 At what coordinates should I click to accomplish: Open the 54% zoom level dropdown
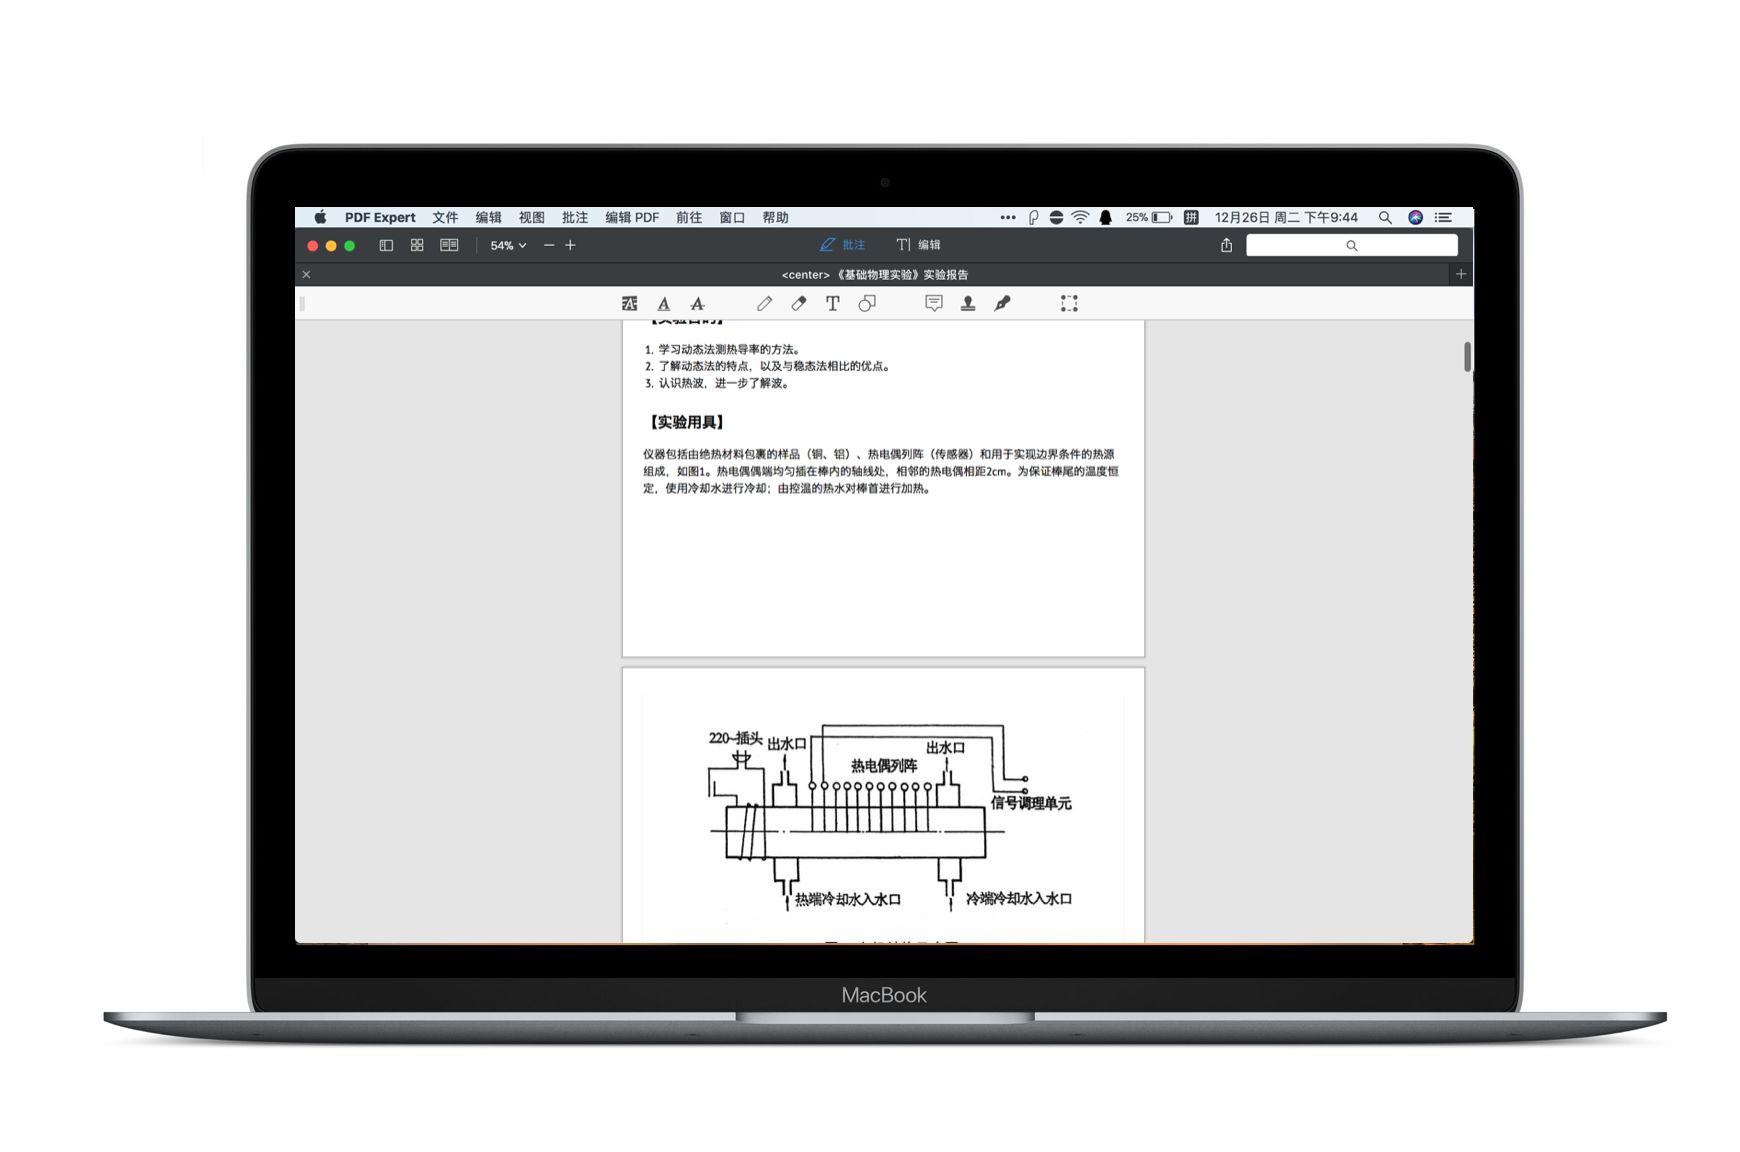click(508, 245)
